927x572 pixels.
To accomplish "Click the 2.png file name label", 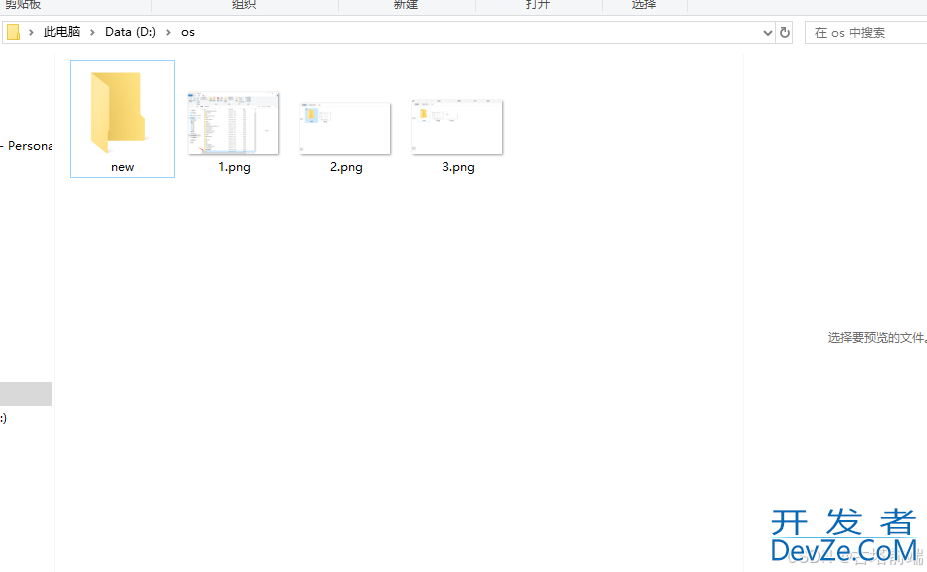I will tap(346, 167).
